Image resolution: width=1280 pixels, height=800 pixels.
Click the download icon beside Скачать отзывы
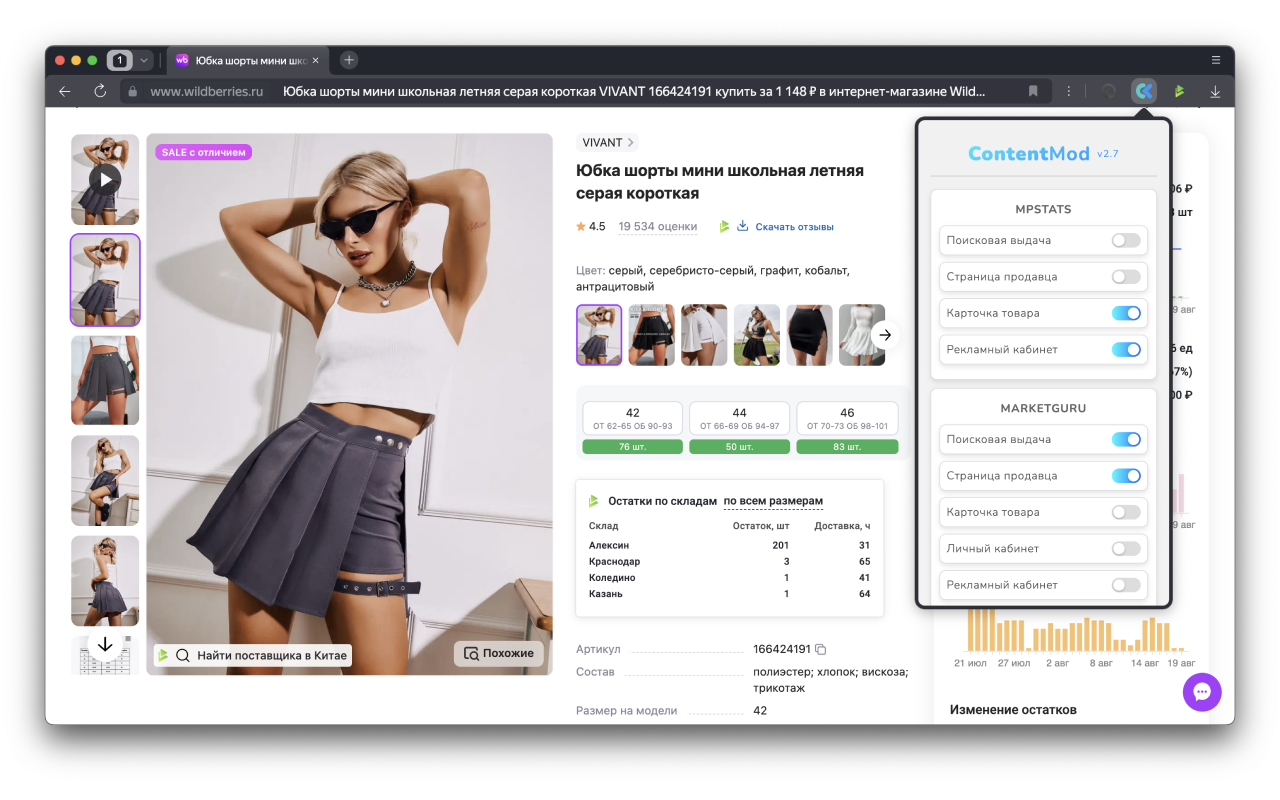[741, 226]
